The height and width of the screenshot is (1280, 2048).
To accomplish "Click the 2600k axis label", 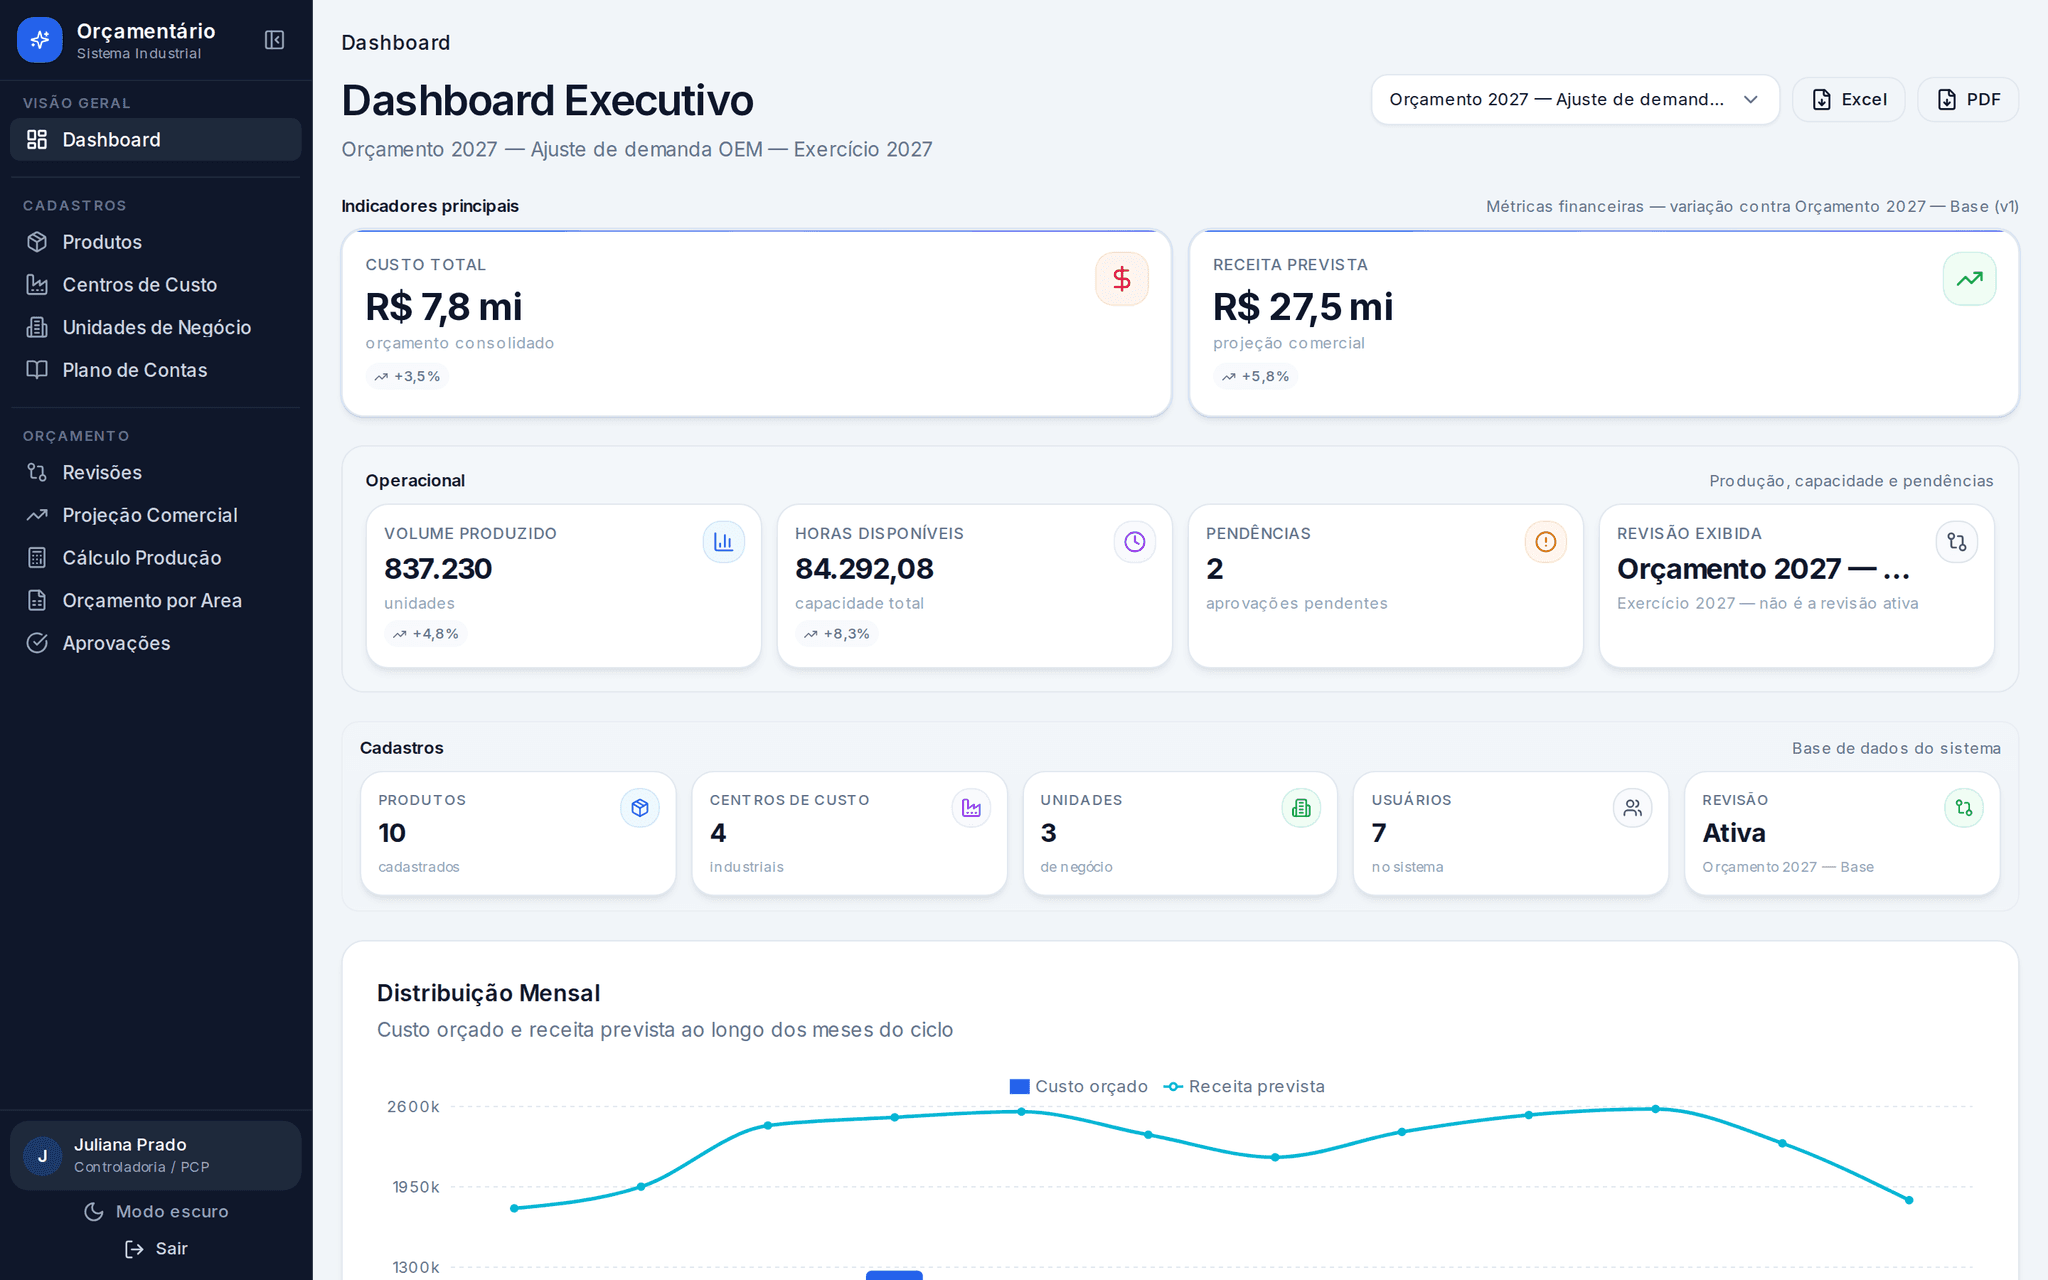I will [x=413, y=1107].
